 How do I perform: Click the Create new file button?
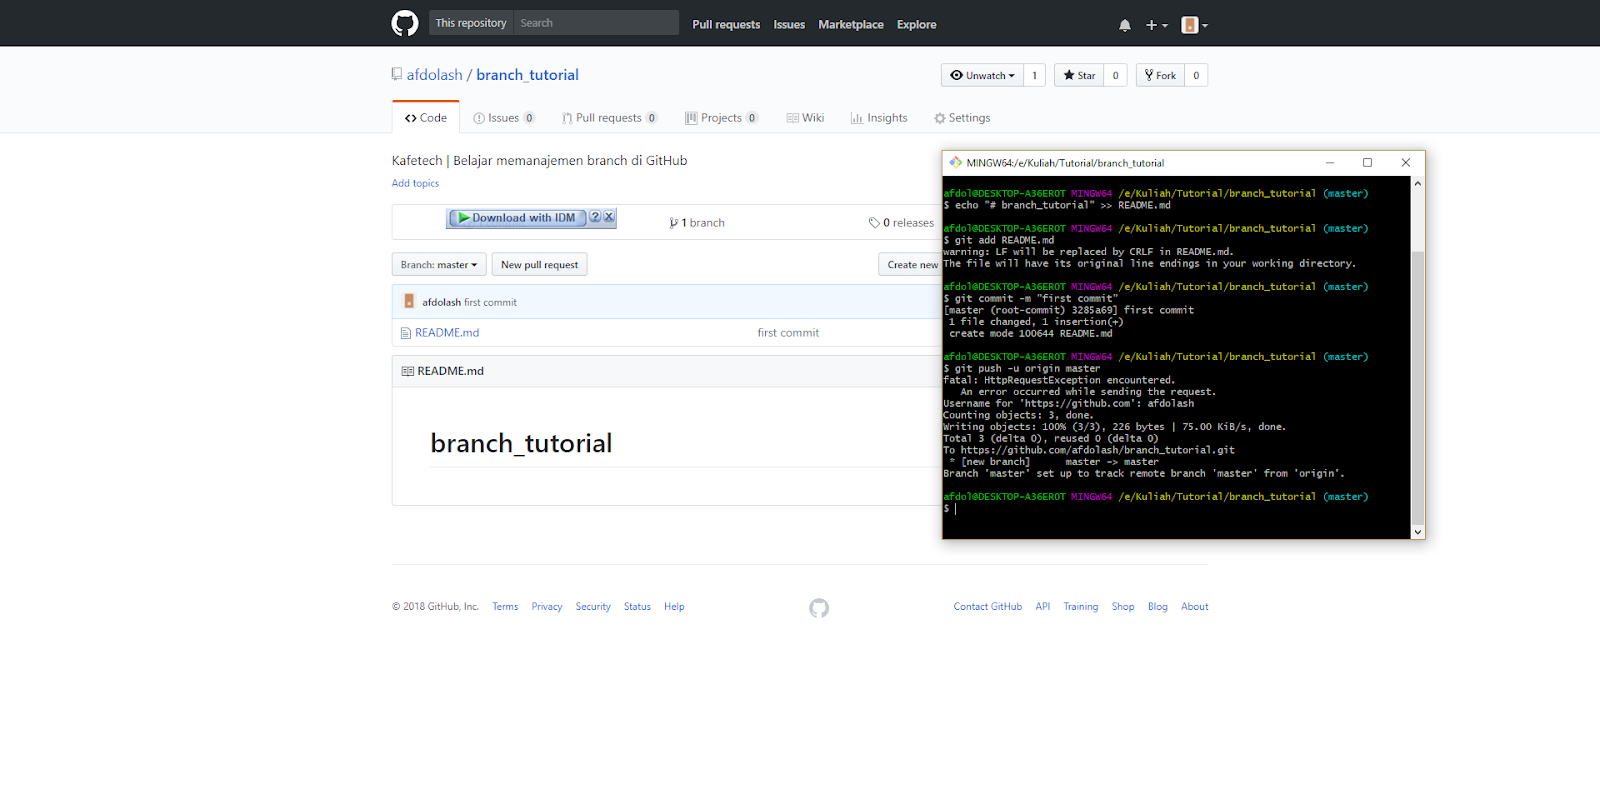pyautogui.click(x=910, y=265)
